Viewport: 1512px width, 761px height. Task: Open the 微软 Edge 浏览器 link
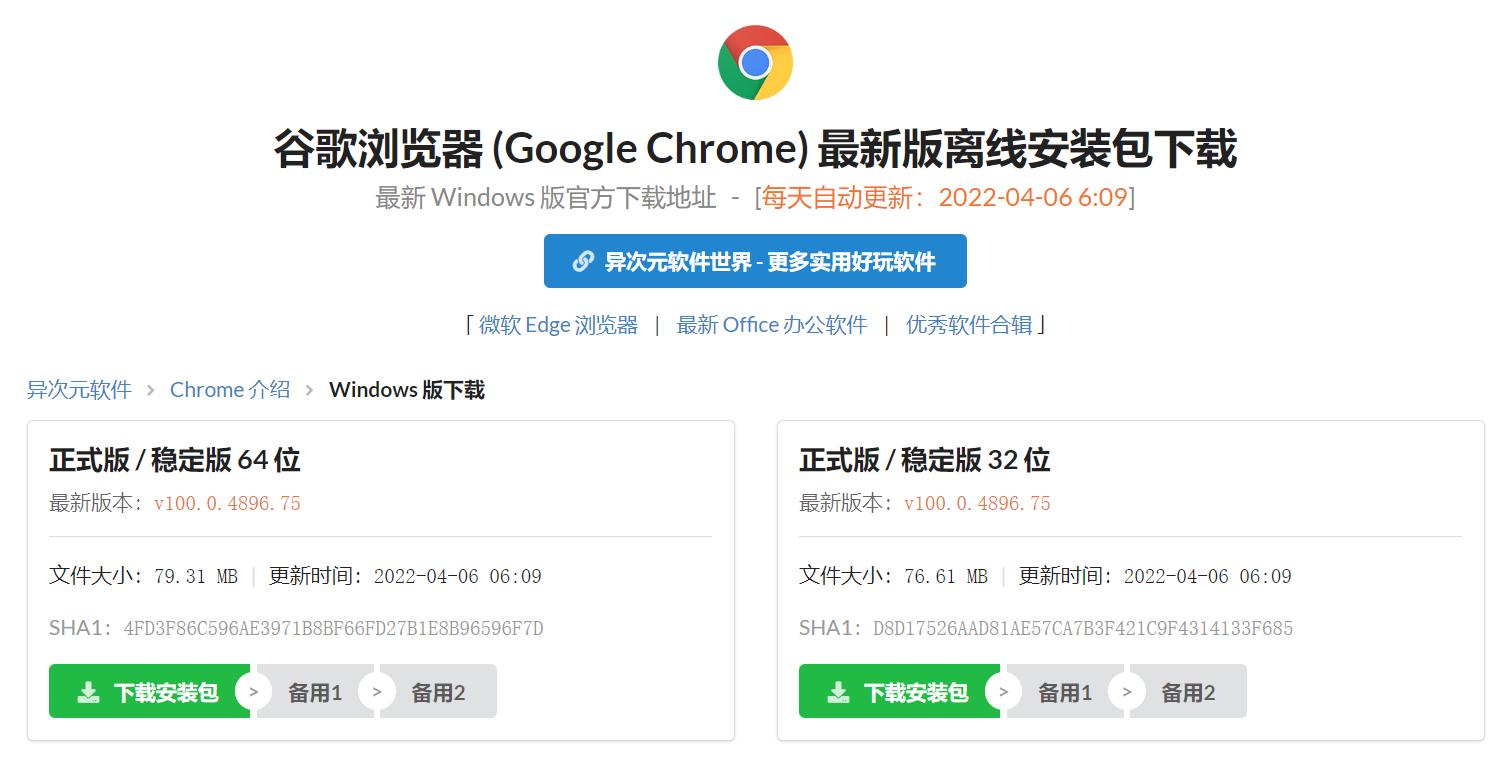pyautogui.click(x=558, y=325)
